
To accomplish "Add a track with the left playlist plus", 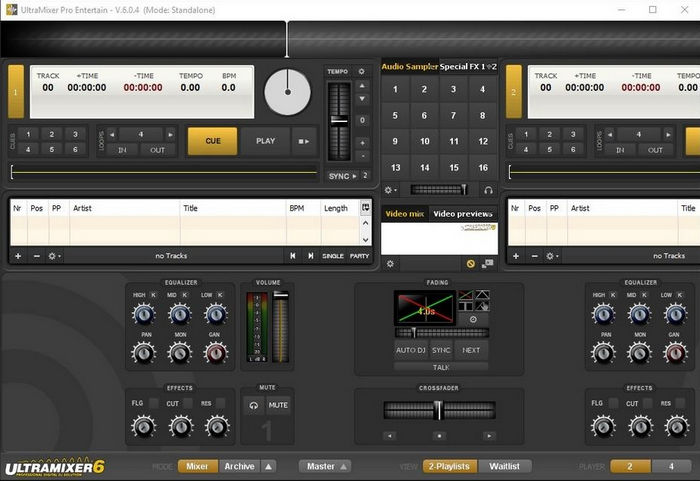I will pyautogui.click(x=18, y=256).
